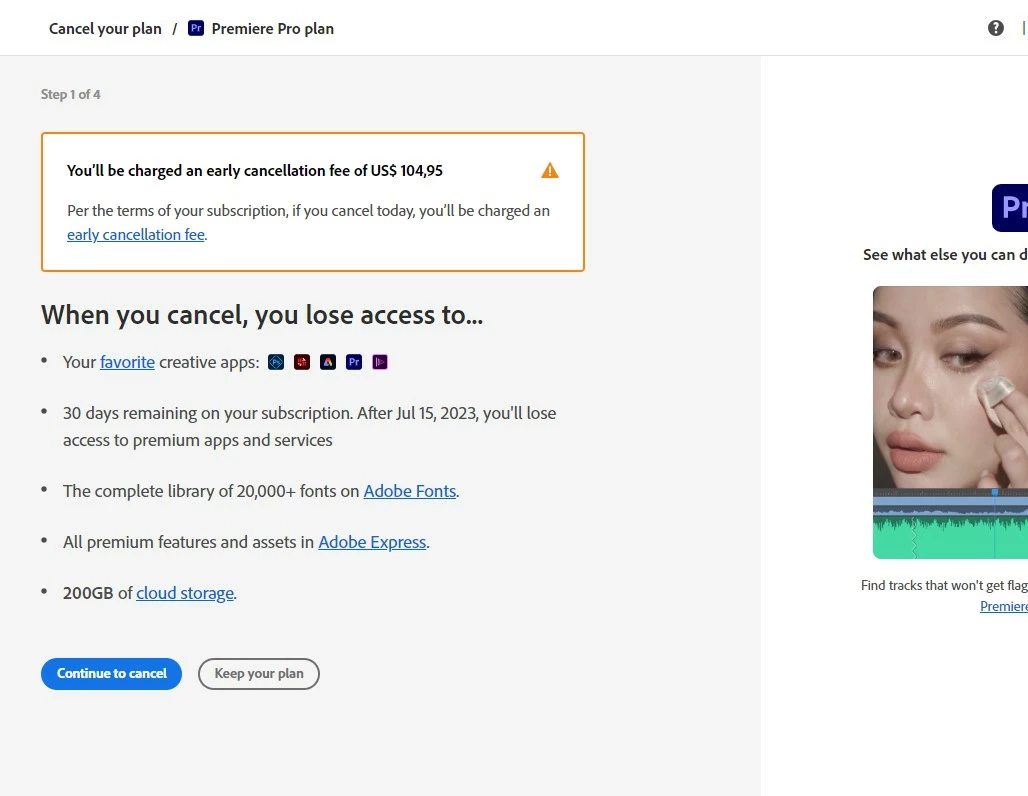This screenshot has width=1028, height=796.
Task: Click 'All premium features and assets in' text
Action: 188,542
